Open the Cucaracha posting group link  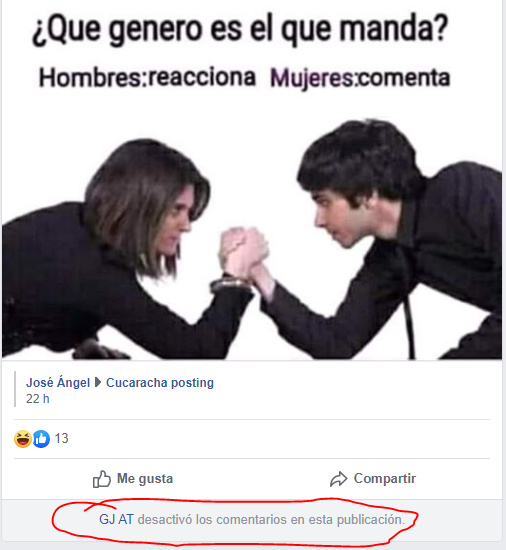click(160, 383)
